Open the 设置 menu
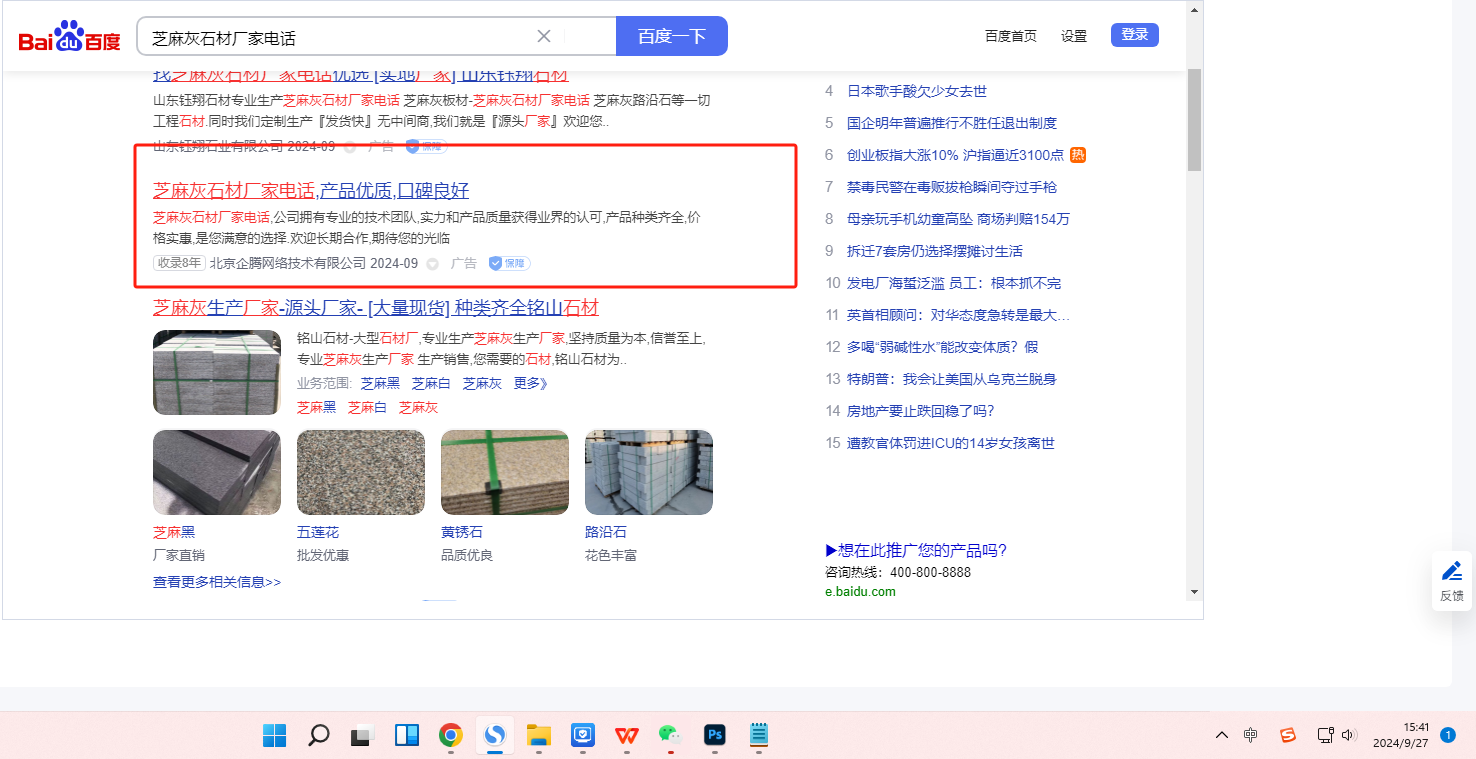 click(x=1074, y=36)
